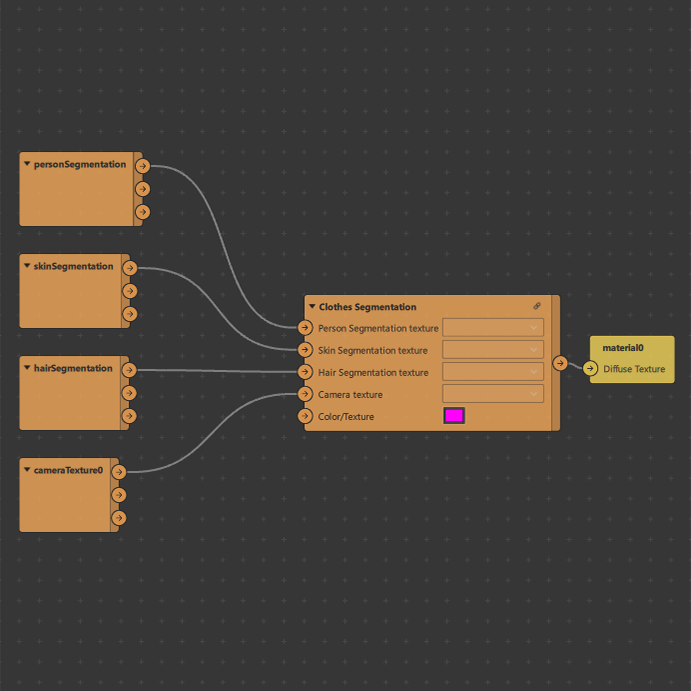This screenshot has height=691, width=691.
Task: Click the first output port of skinSegmentation
Action: click(x=130, y=268)
